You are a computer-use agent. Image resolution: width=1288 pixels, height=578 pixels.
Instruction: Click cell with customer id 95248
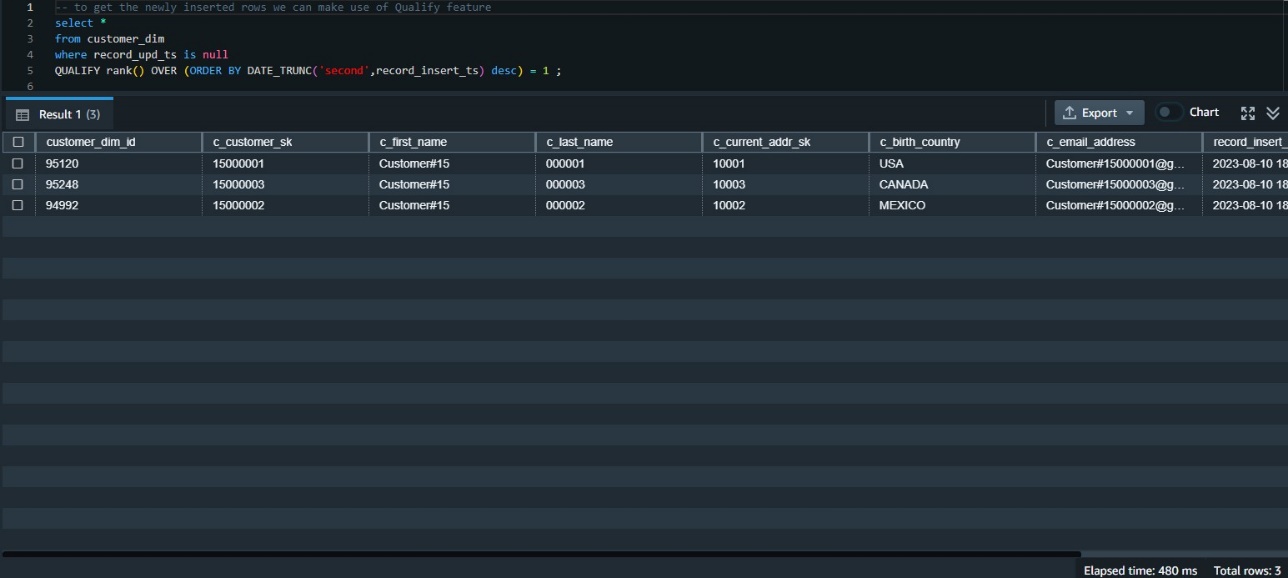[x=118, y=184]
